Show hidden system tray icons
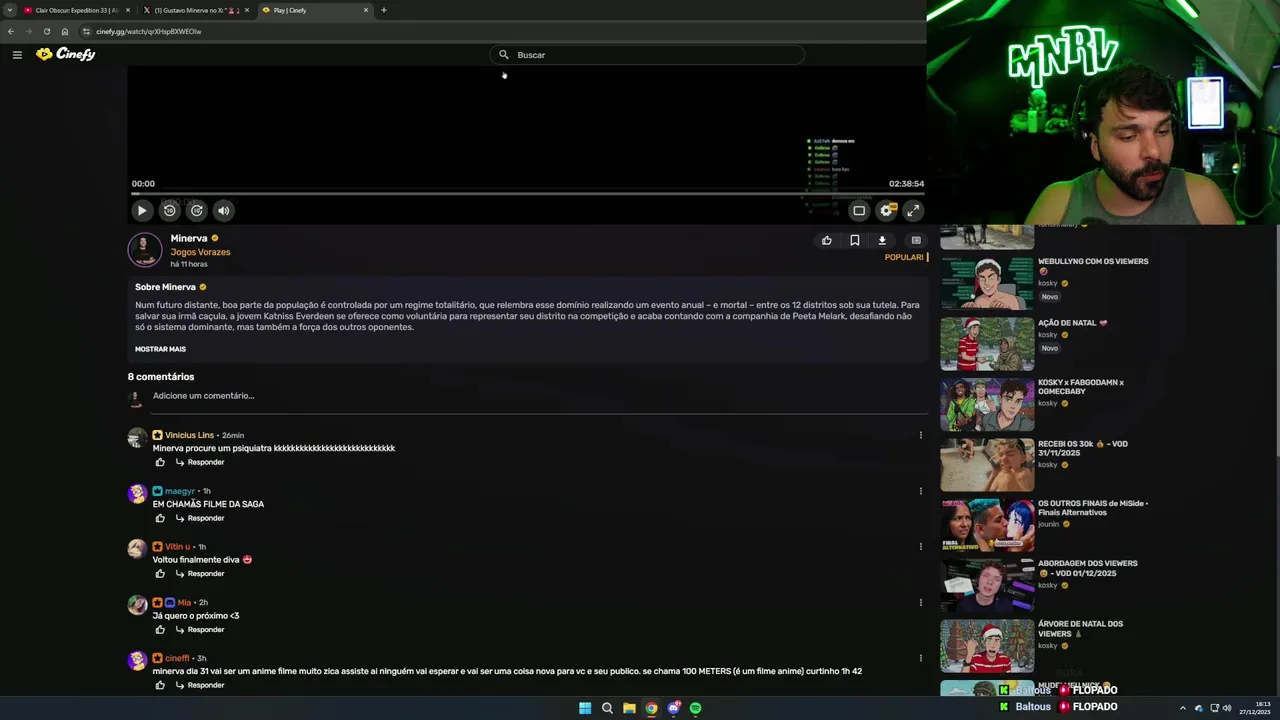This screenshot has width=1280, height=720. pyautogui.click(x=1182, y=708)
